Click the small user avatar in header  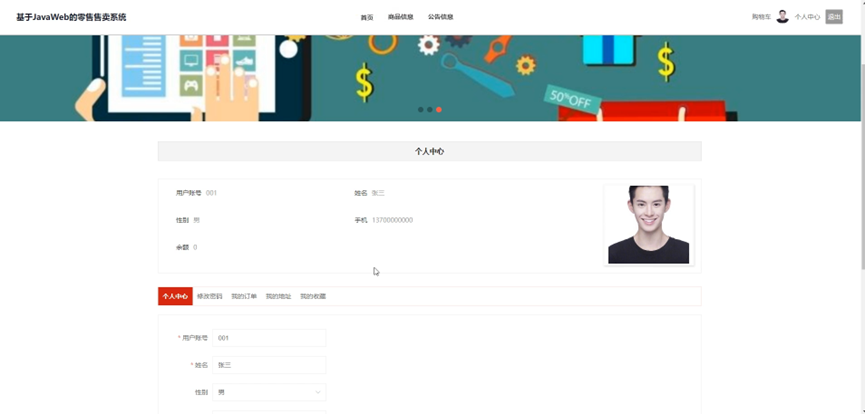point(782,17)
